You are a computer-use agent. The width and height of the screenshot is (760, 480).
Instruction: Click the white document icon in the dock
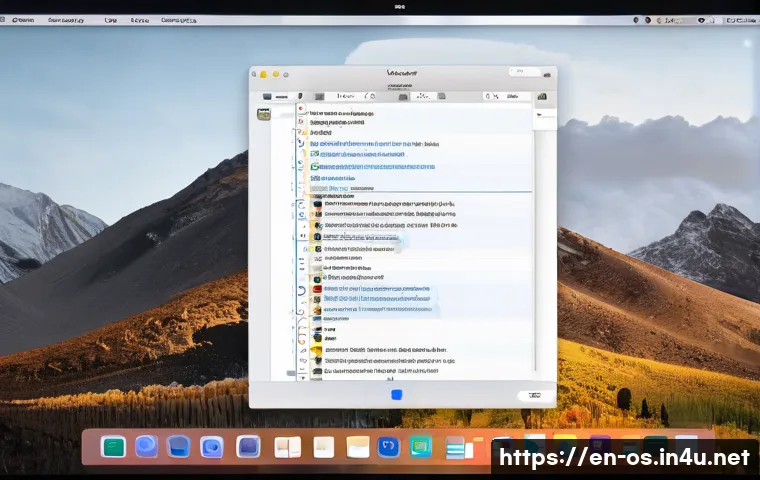click(x=323, y=447)
